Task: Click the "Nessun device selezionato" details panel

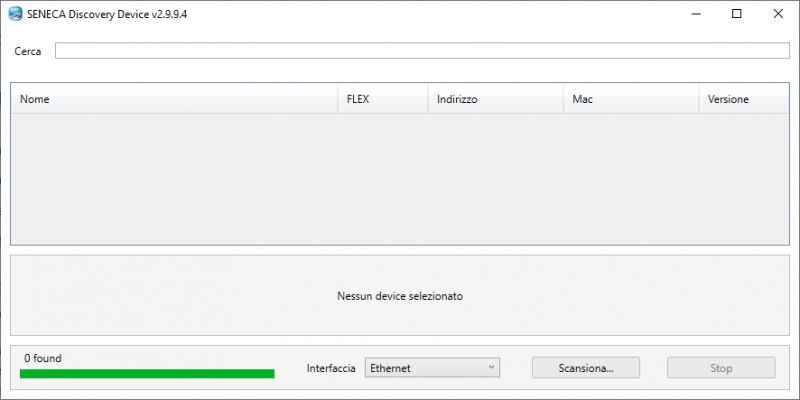Action: (x=400, y=296)
